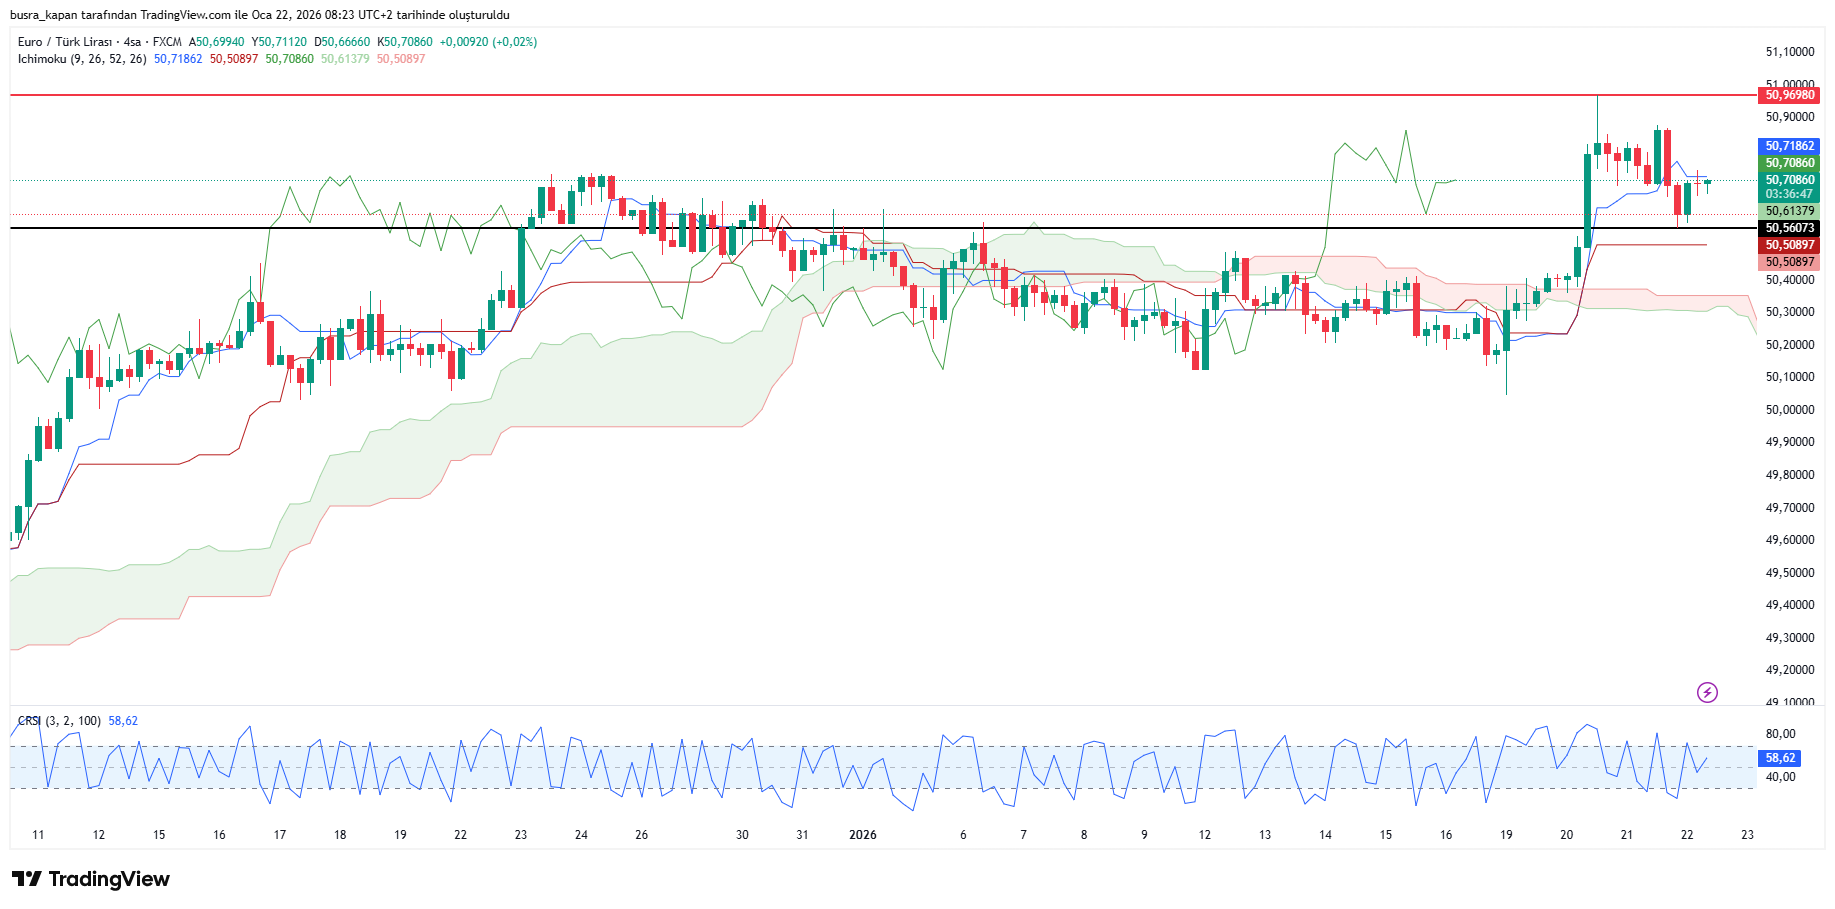Screen dimensions: 1835x909
Task: Click the TradingView logo at bottom left
Action: click(x=91, y=879)
